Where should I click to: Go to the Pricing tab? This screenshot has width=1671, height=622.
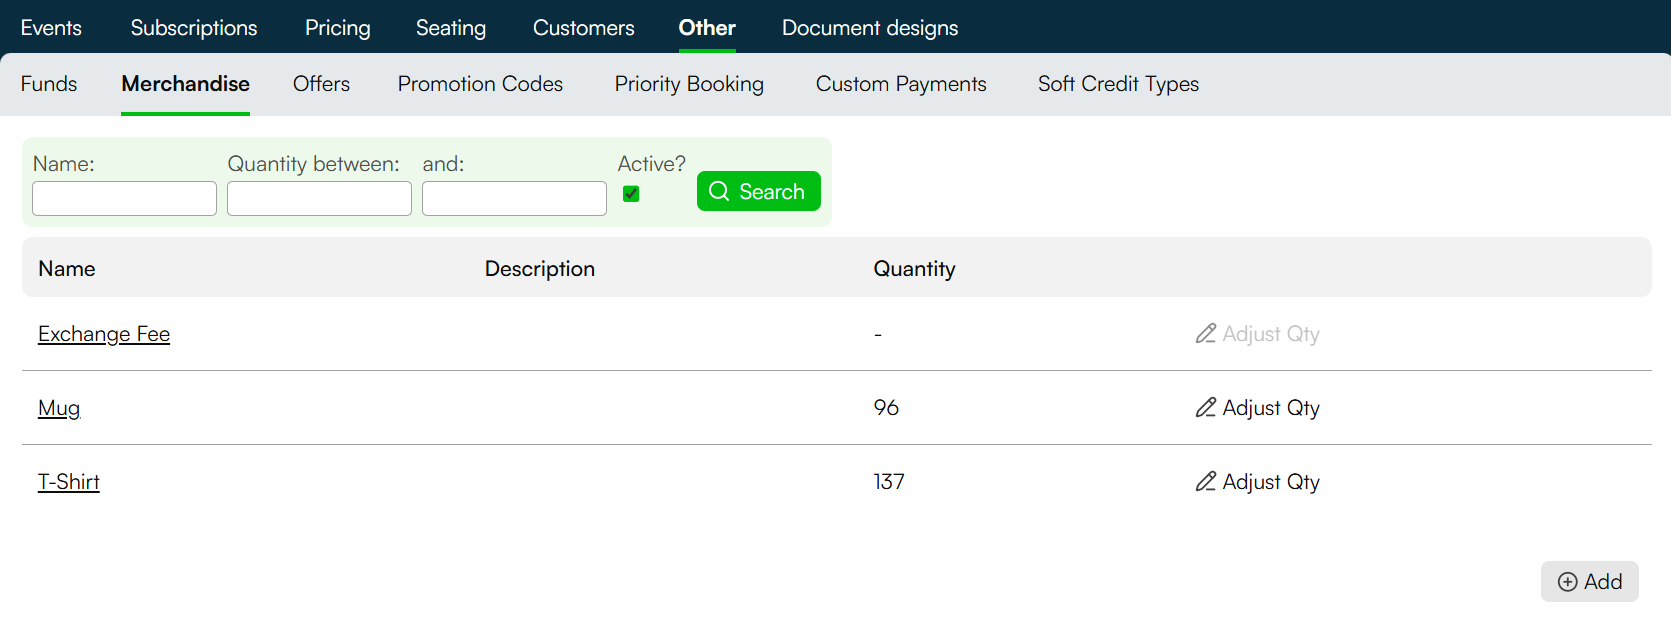[338, 28]
